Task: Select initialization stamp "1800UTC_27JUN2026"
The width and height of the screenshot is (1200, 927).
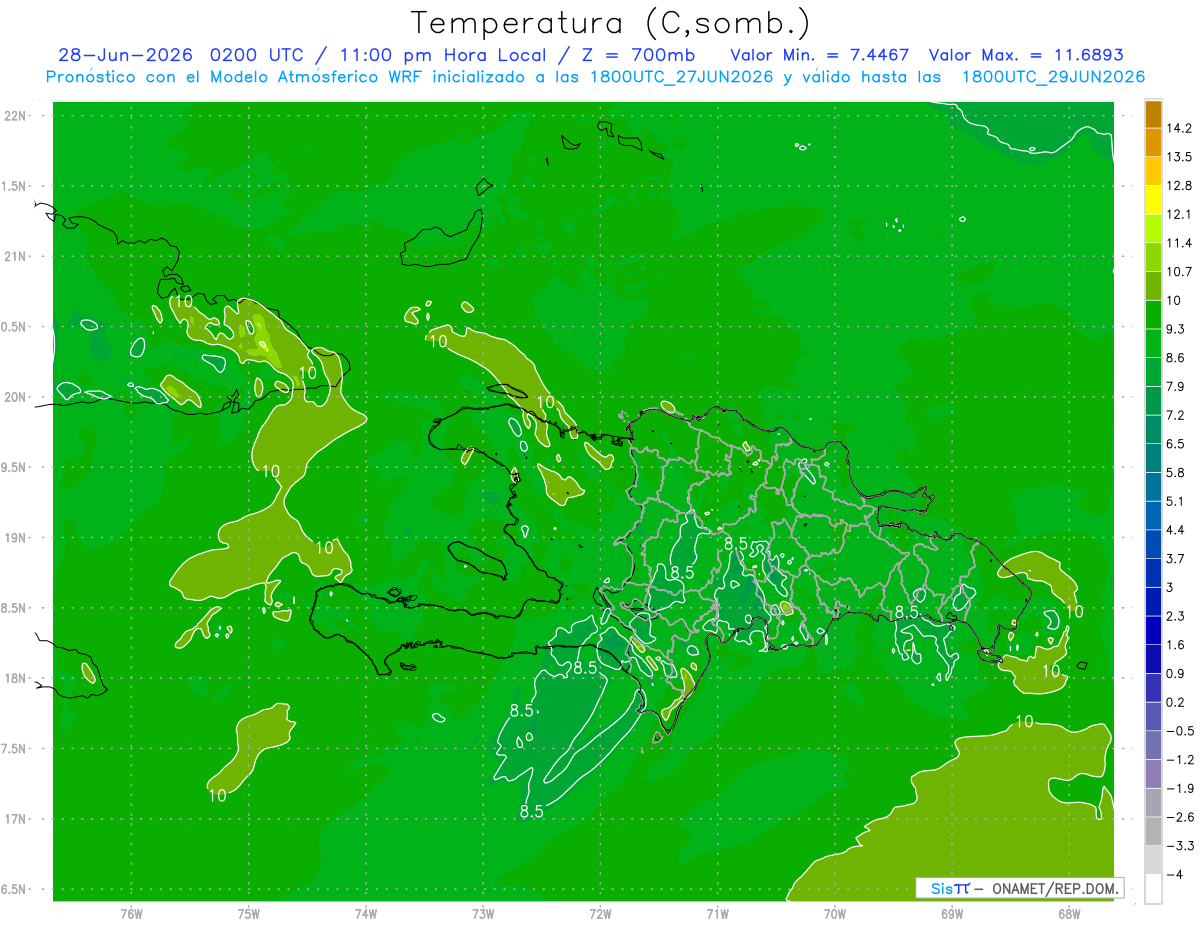Action: point(680,77)
